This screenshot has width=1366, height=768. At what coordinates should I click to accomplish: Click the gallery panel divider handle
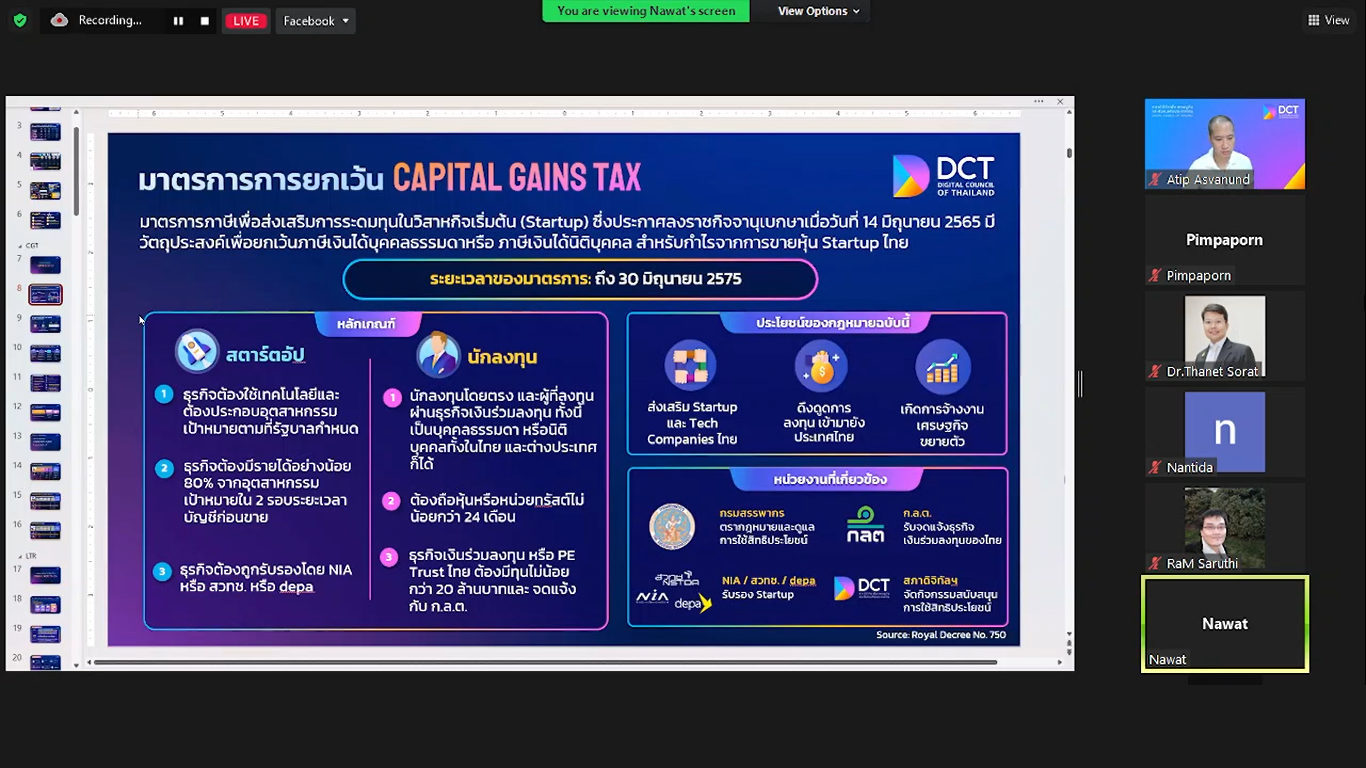(1080, 384)
